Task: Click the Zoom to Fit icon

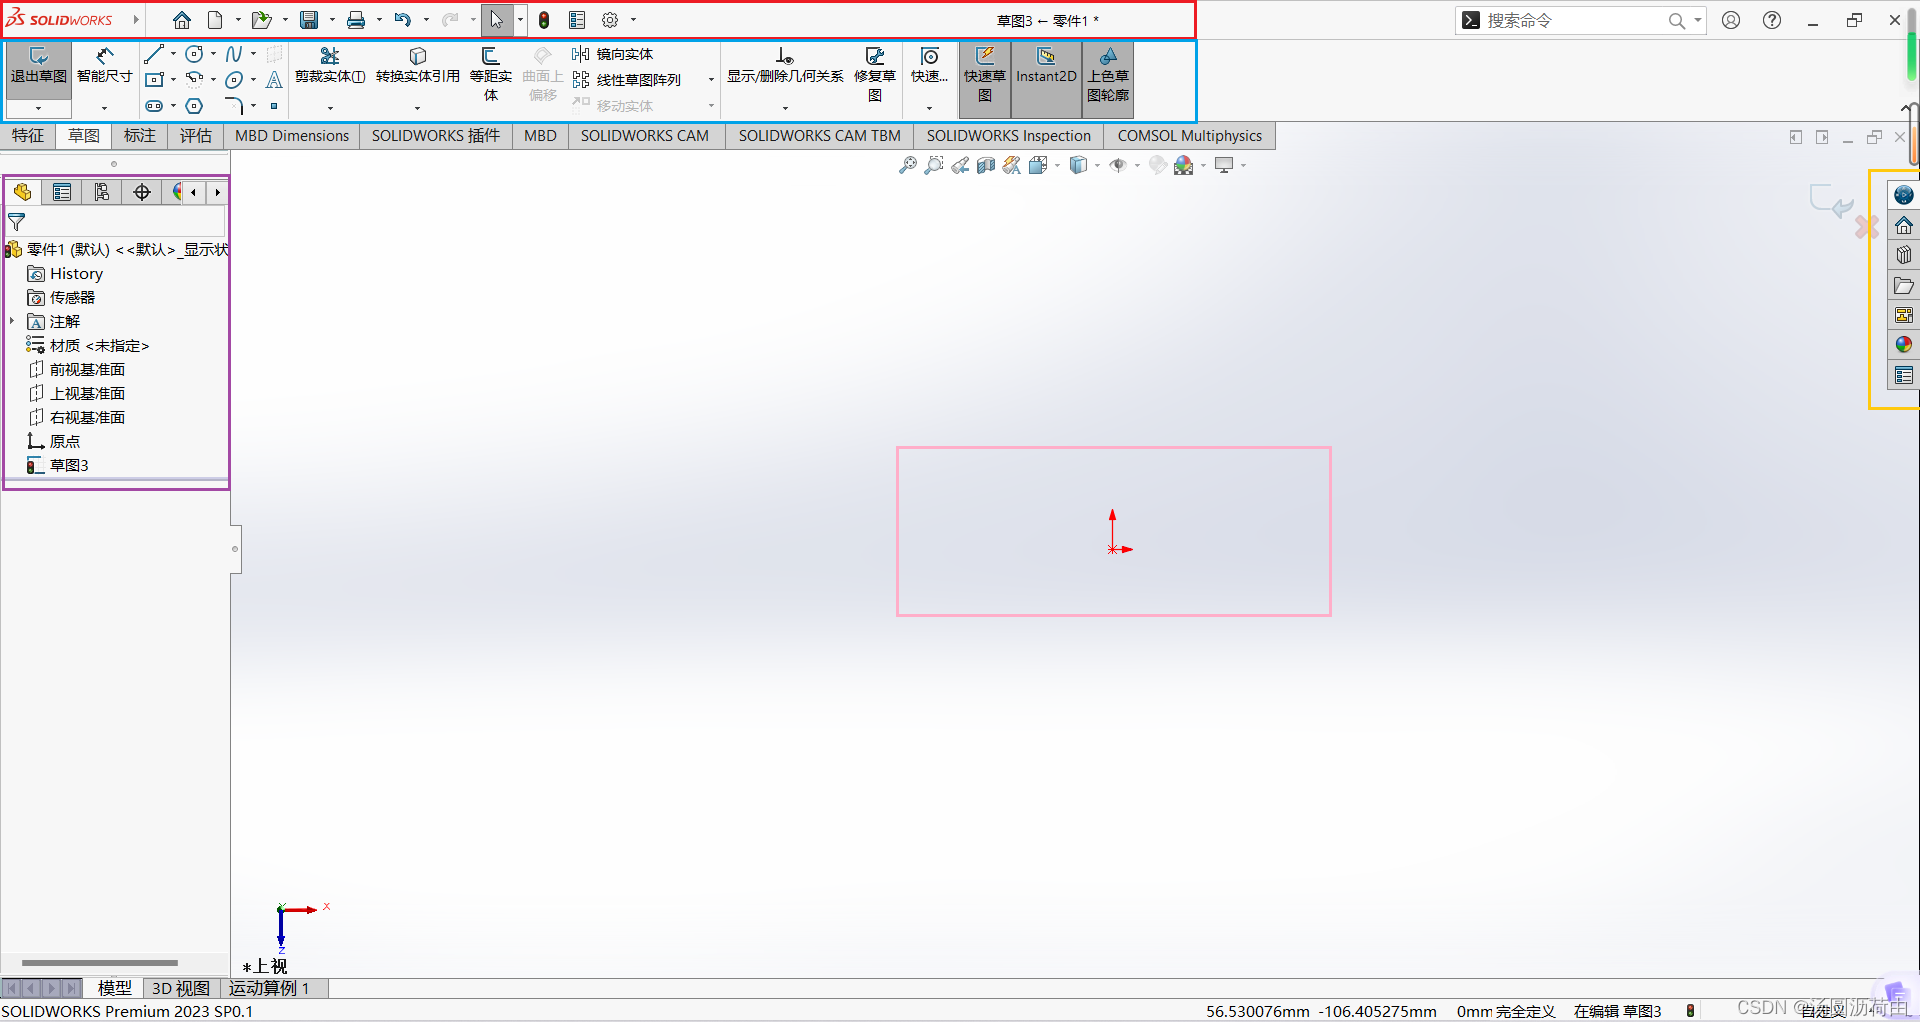Action: (906, 165)
